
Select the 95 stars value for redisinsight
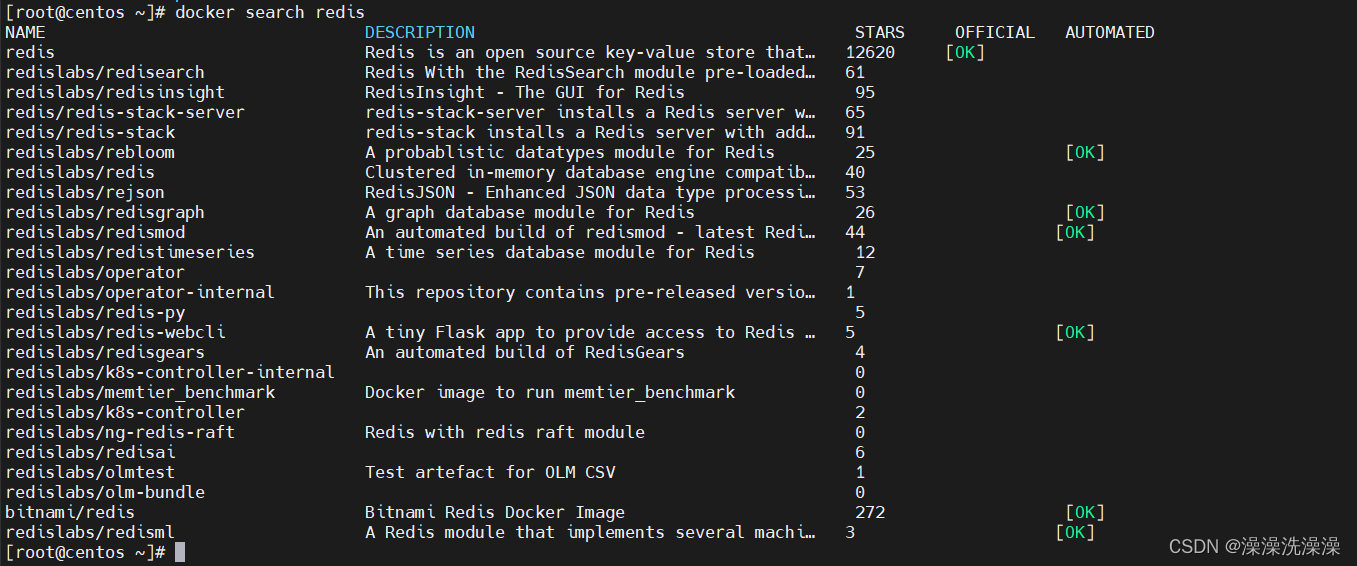coord(865,92)
